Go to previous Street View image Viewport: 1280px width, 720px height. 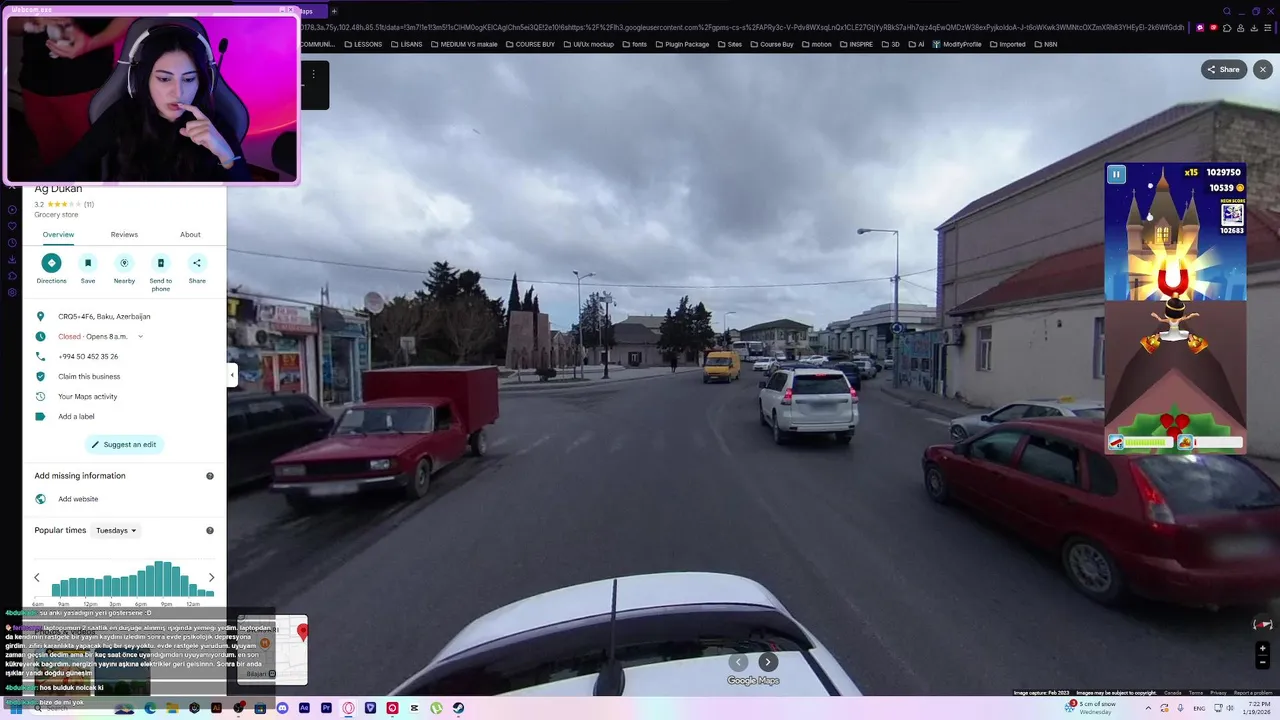click(738, 661)
